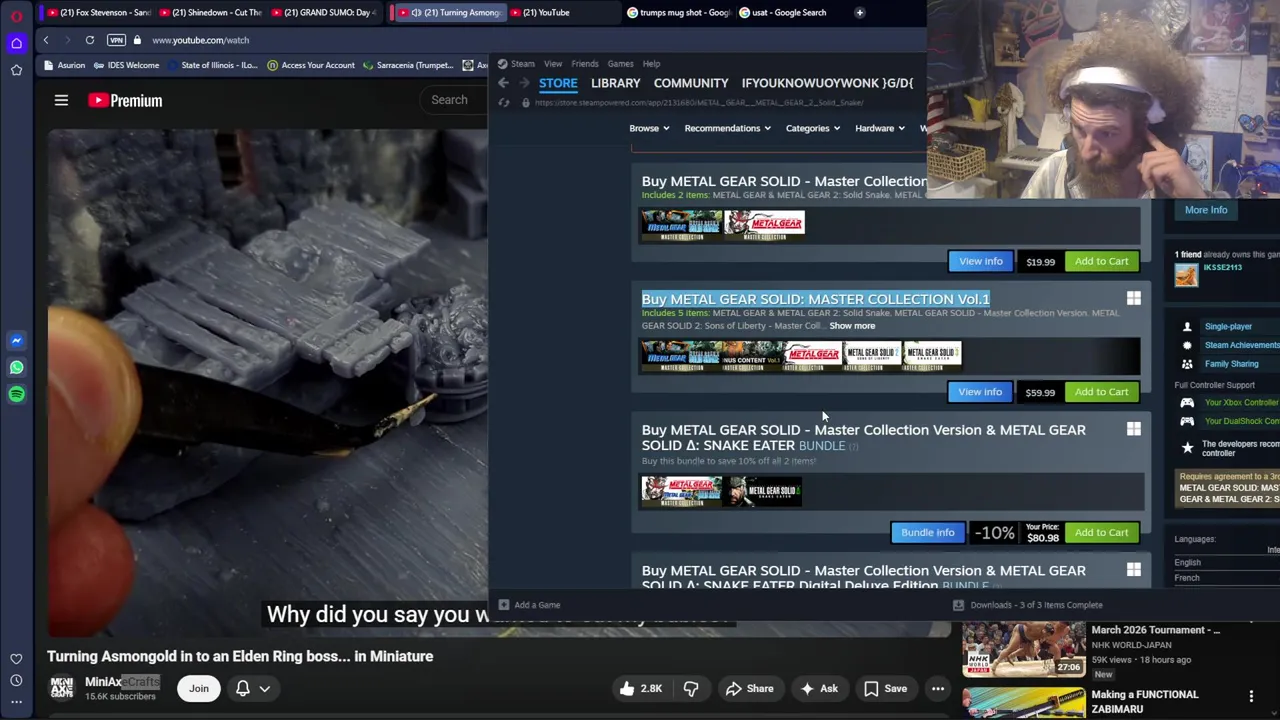Viewport: 1280px width, 720px height.
Task: Switch to Shinedown - Cut The tab
Action: [x=211, y=13]
